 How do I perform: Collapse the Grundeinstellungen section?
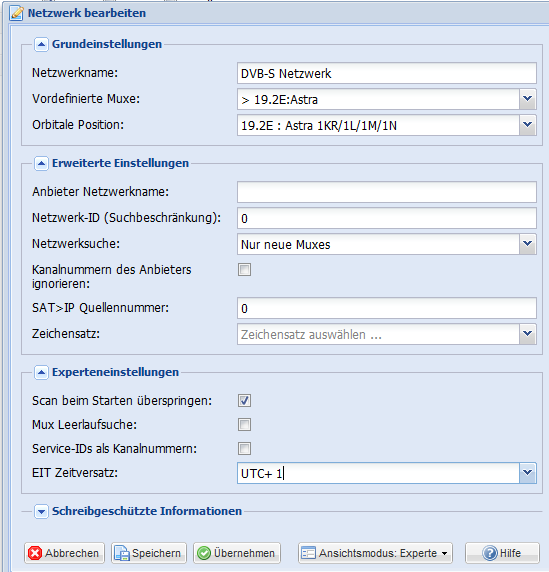pyautogui.click(x=41, y=45)
